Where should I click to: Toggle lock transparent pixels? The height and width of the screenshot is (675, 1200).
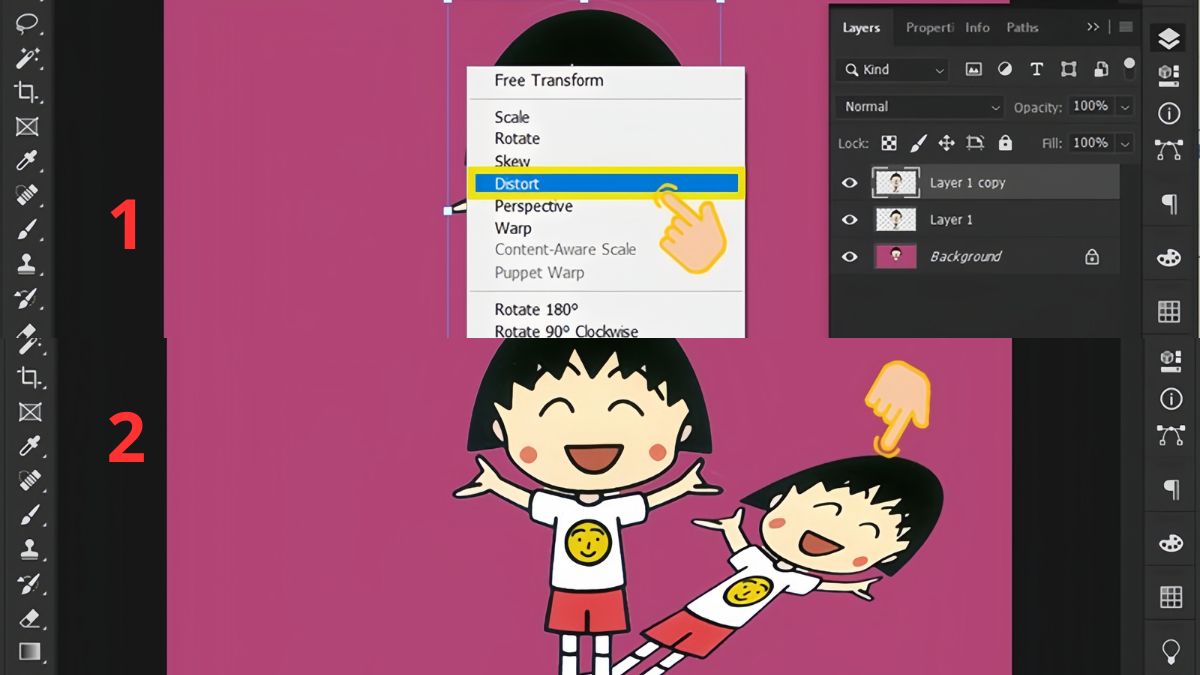pos(888,143)
